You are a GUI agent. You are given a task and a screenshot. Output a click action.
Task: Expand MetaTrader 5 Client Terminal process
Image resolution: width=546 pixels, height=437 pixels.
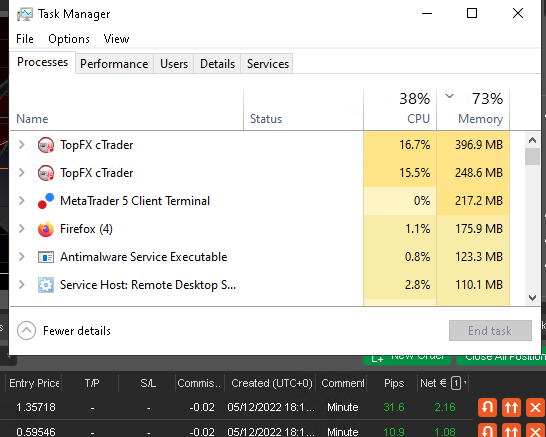(21, 201)
